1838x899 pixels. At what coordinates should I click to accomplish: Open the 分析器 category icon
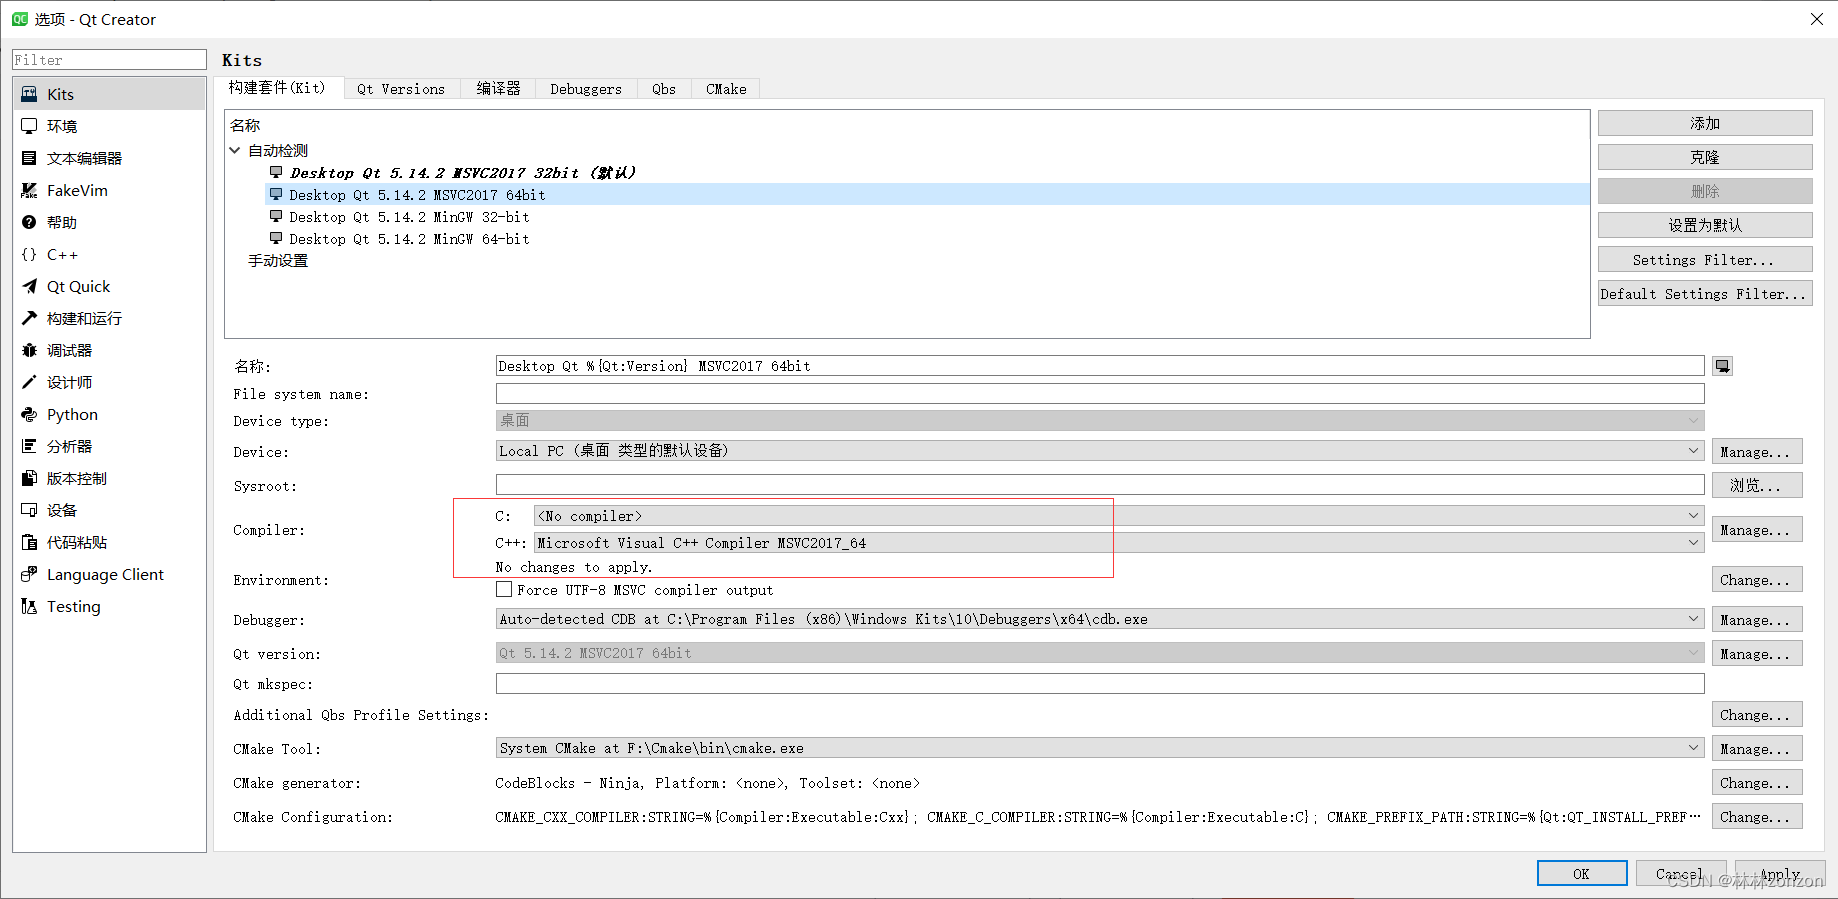click(29, 446)
